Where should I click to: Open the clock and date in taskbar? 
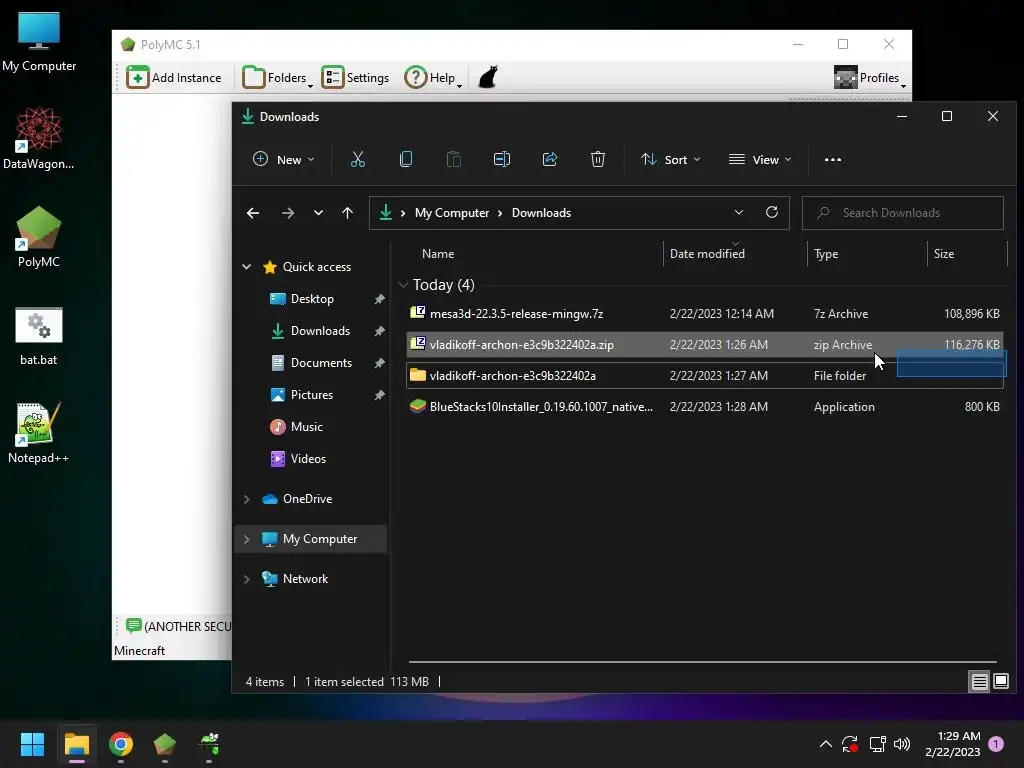pyautogui.click(x=953, y=744)
